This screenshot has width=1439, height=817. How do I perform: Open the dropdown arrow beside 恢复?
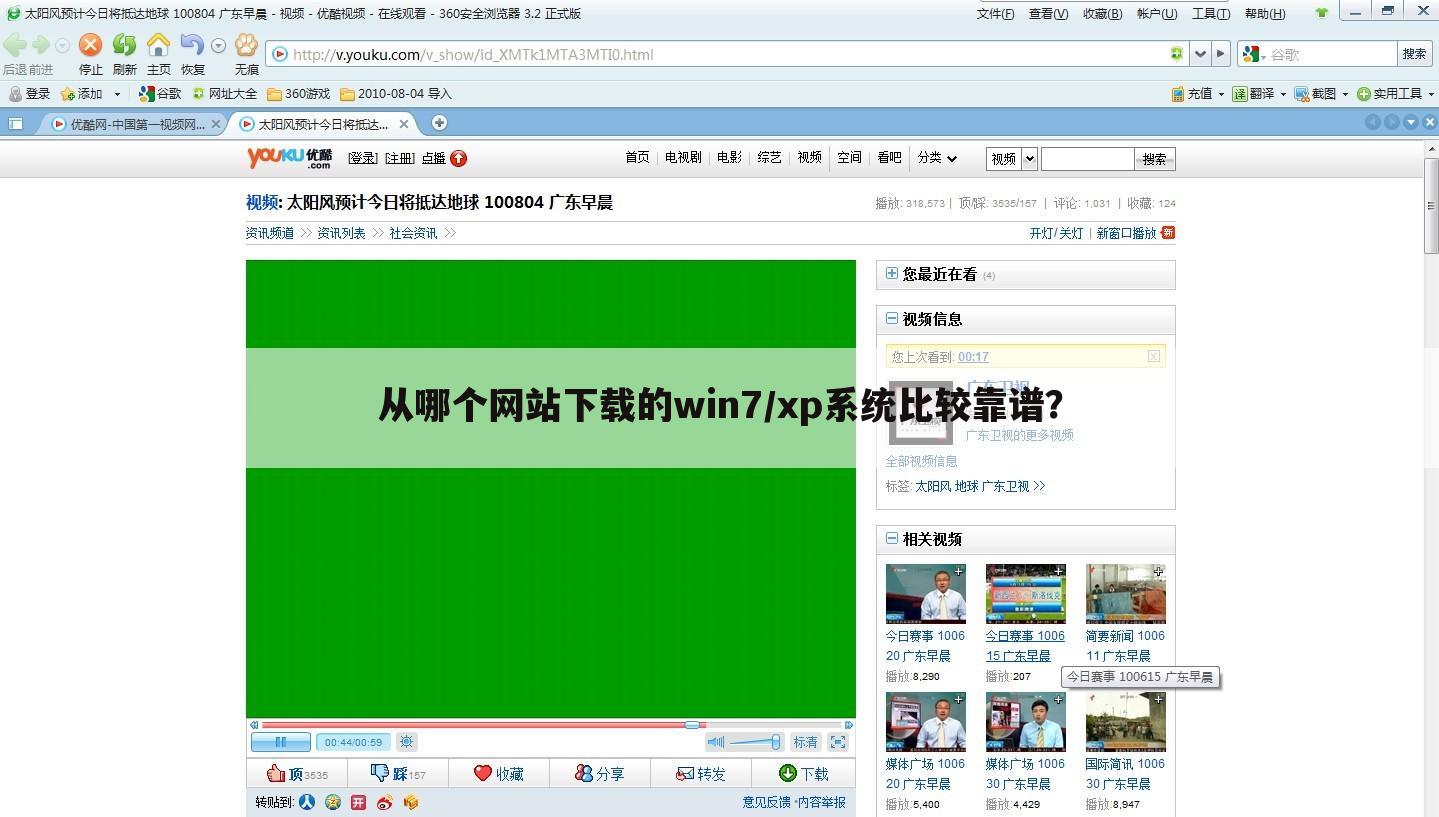(218, 46)
